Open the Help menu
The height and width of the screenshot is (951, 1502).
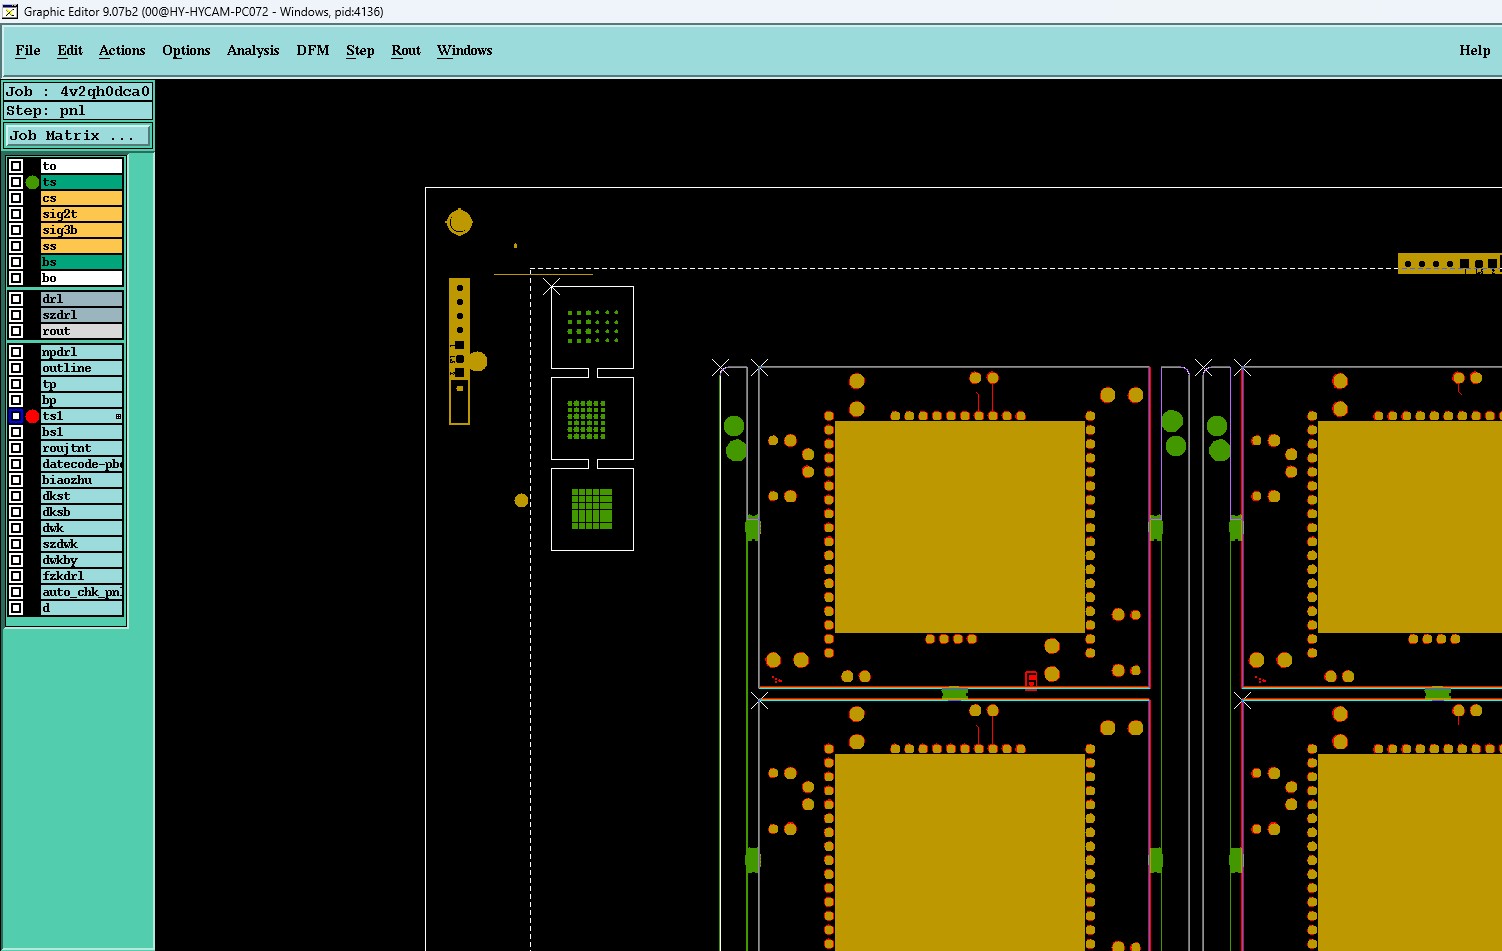1474,50
